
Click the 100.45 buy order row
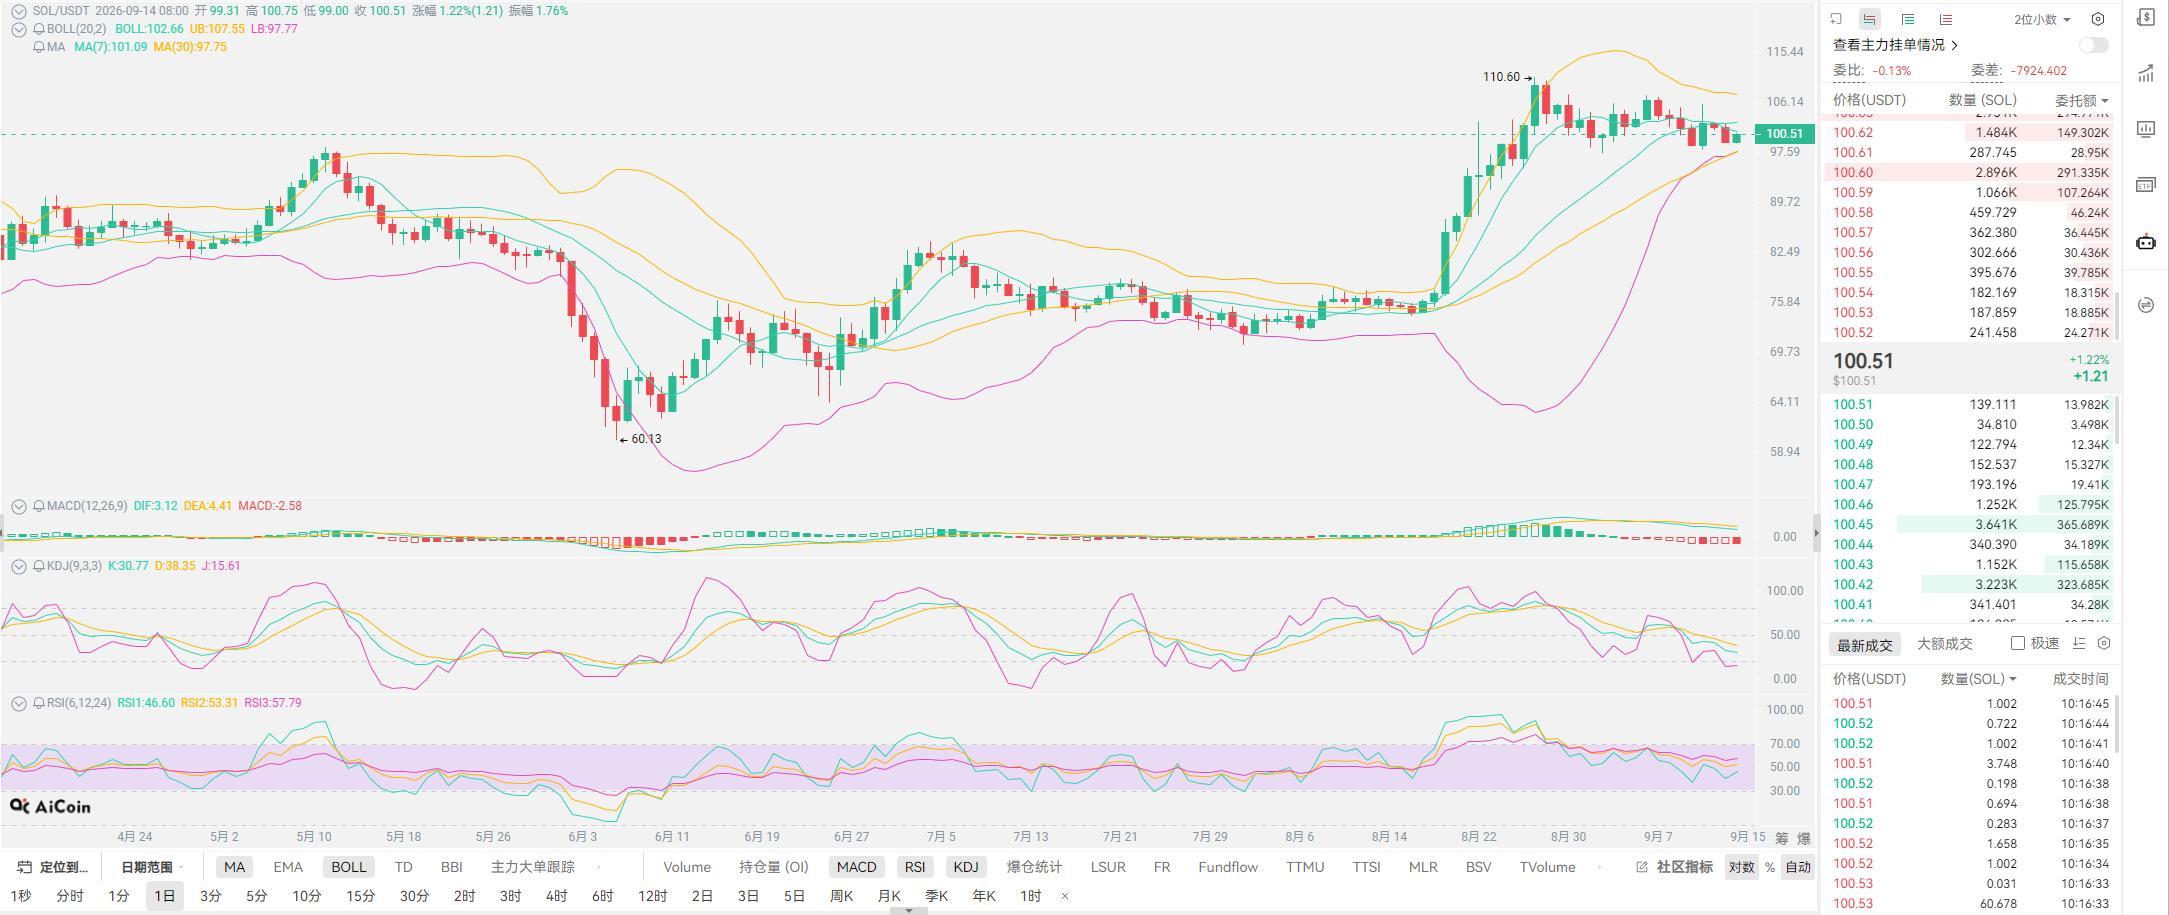point(1970,524)
